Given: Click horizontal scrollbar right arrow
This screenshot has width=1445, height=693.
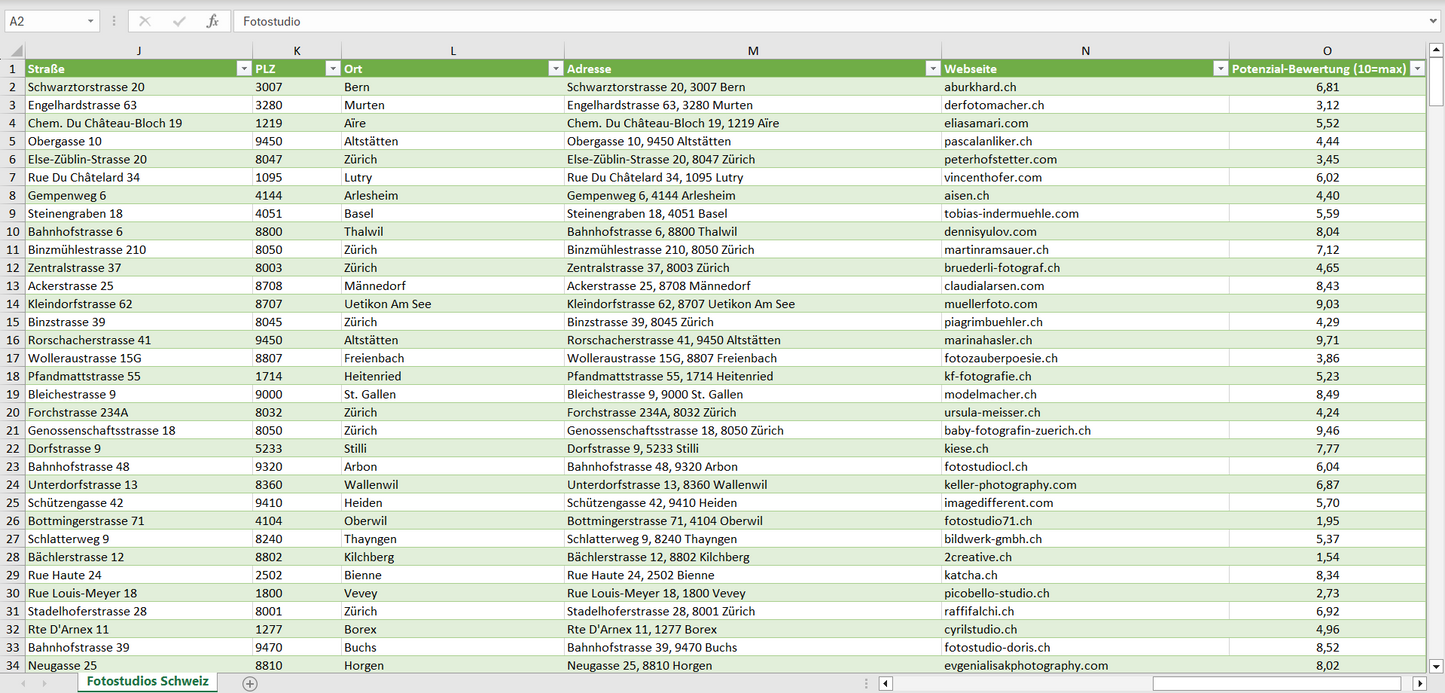Looking at the screenshot, I should pyautogui.click(x=1419, y=683).
